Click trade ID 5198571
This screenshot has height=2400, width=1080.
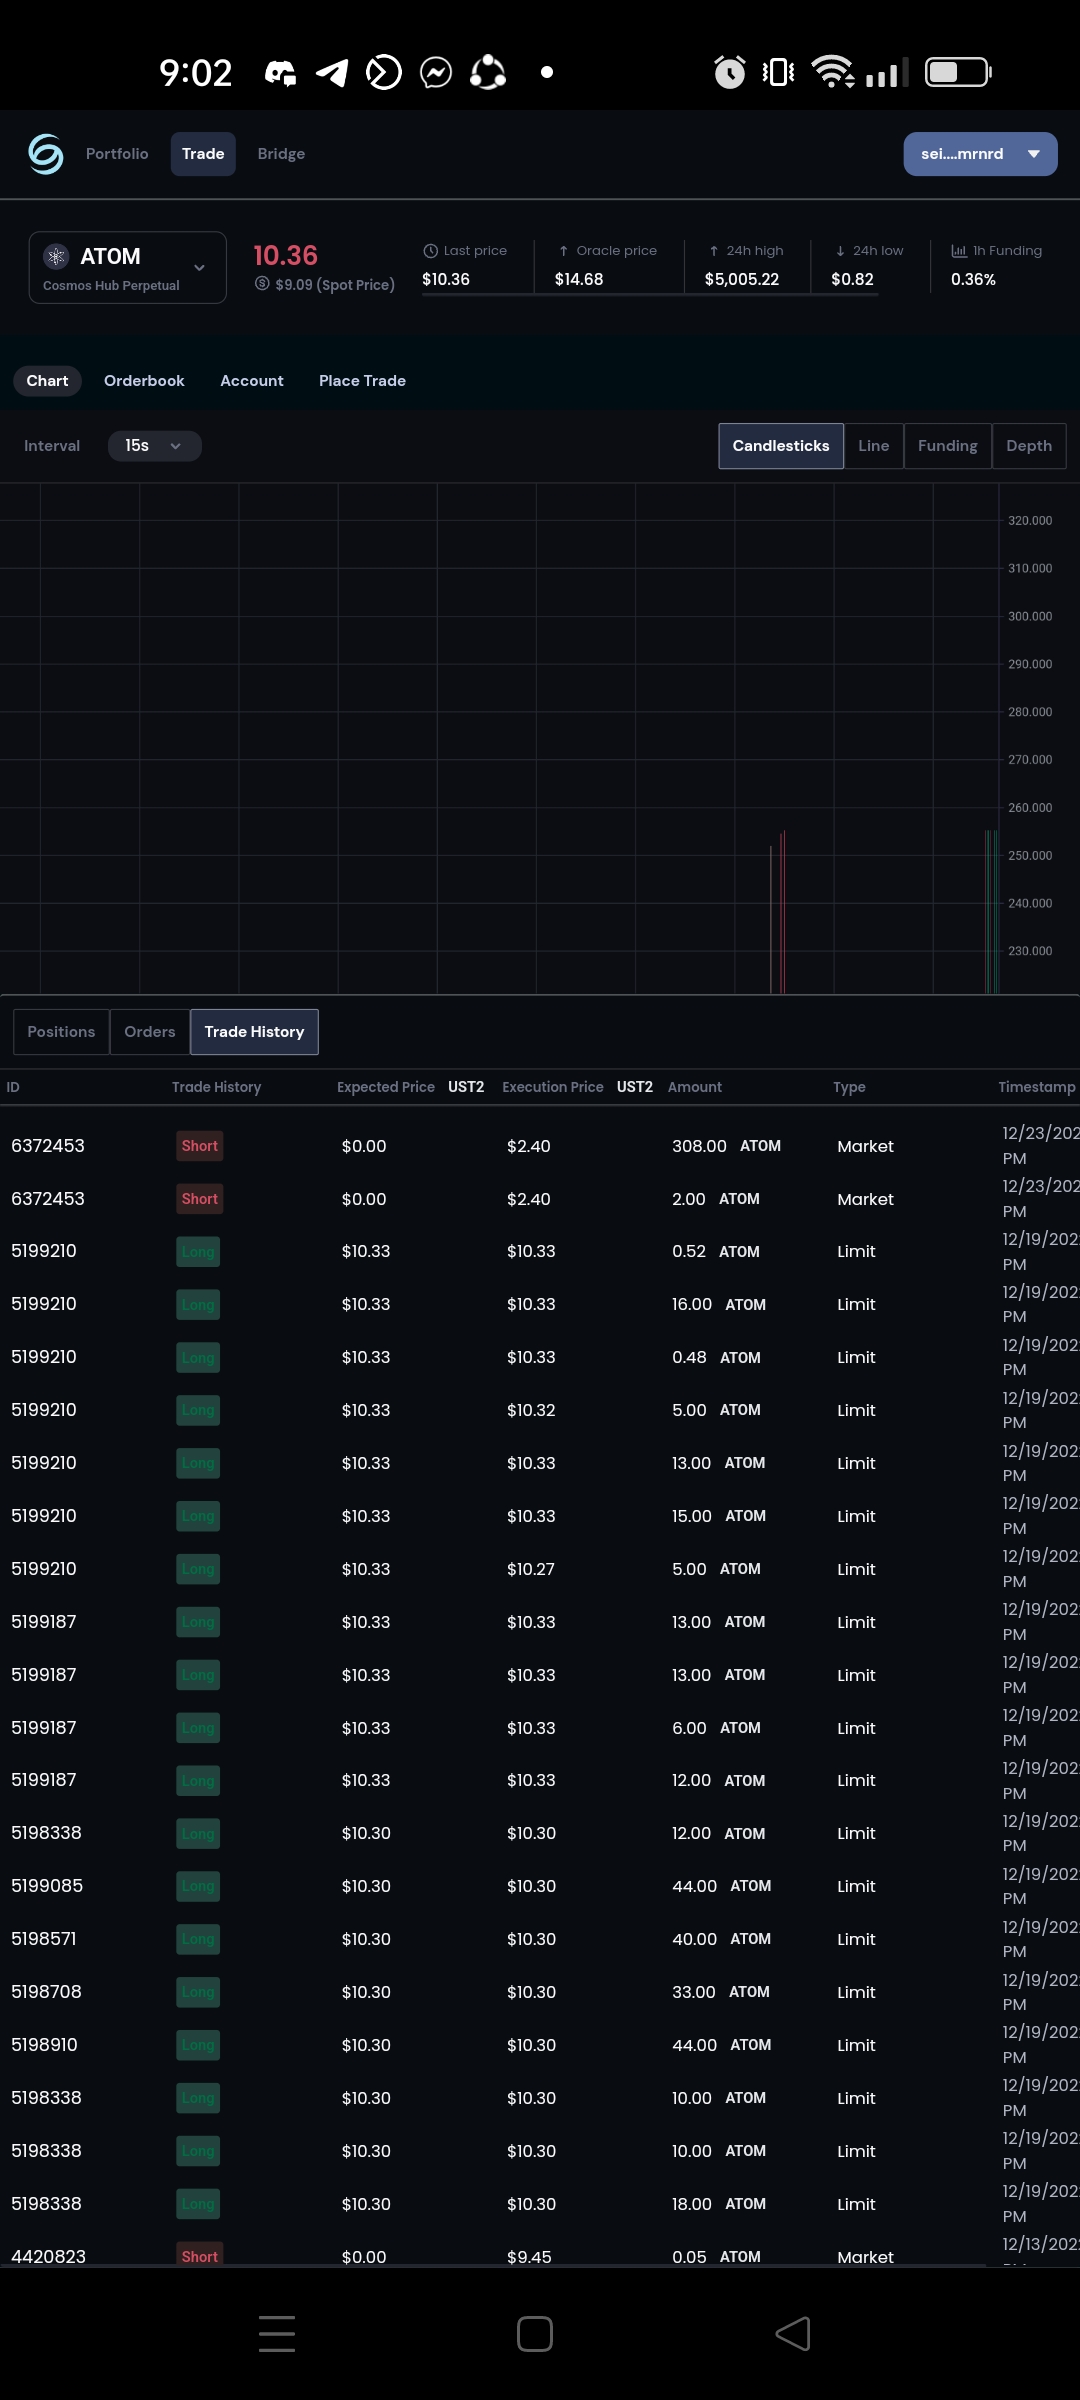(44, 1939)
